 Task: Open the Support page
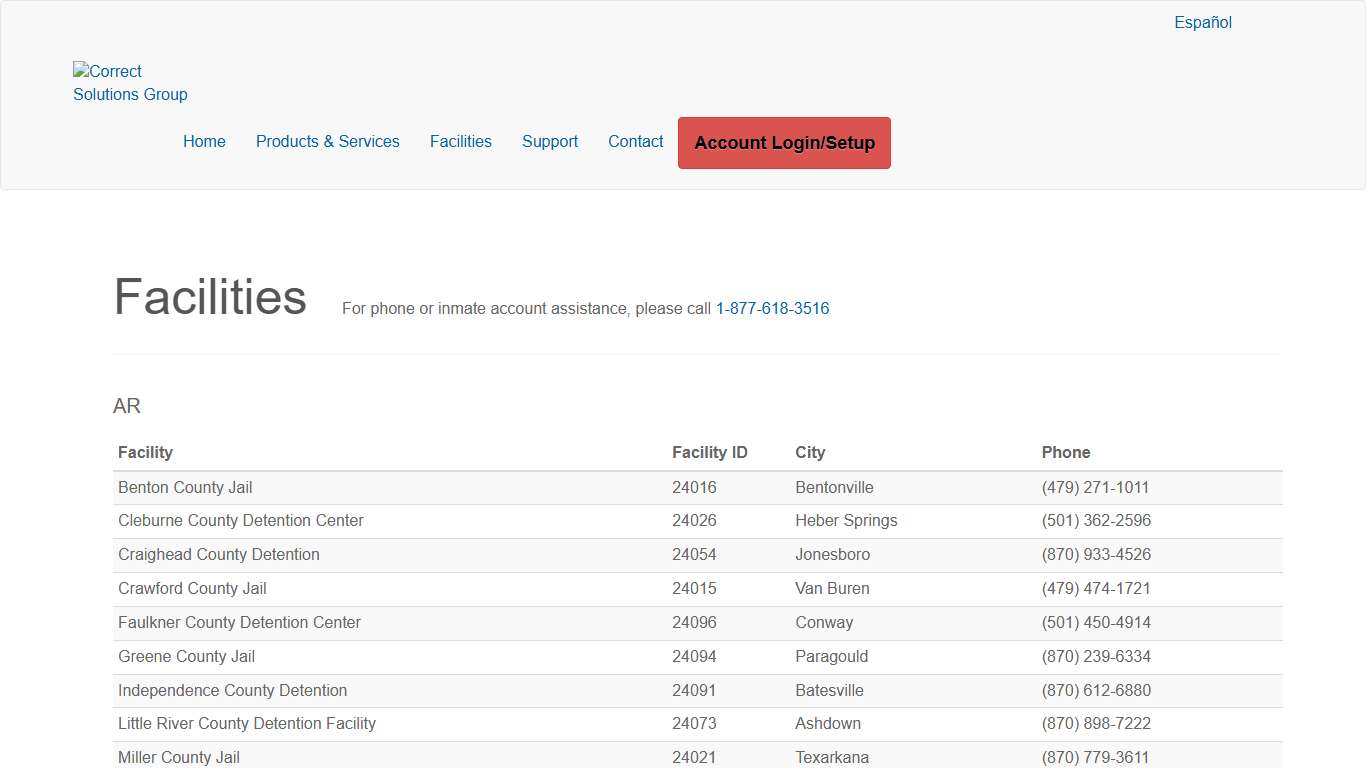click(549, 141)
